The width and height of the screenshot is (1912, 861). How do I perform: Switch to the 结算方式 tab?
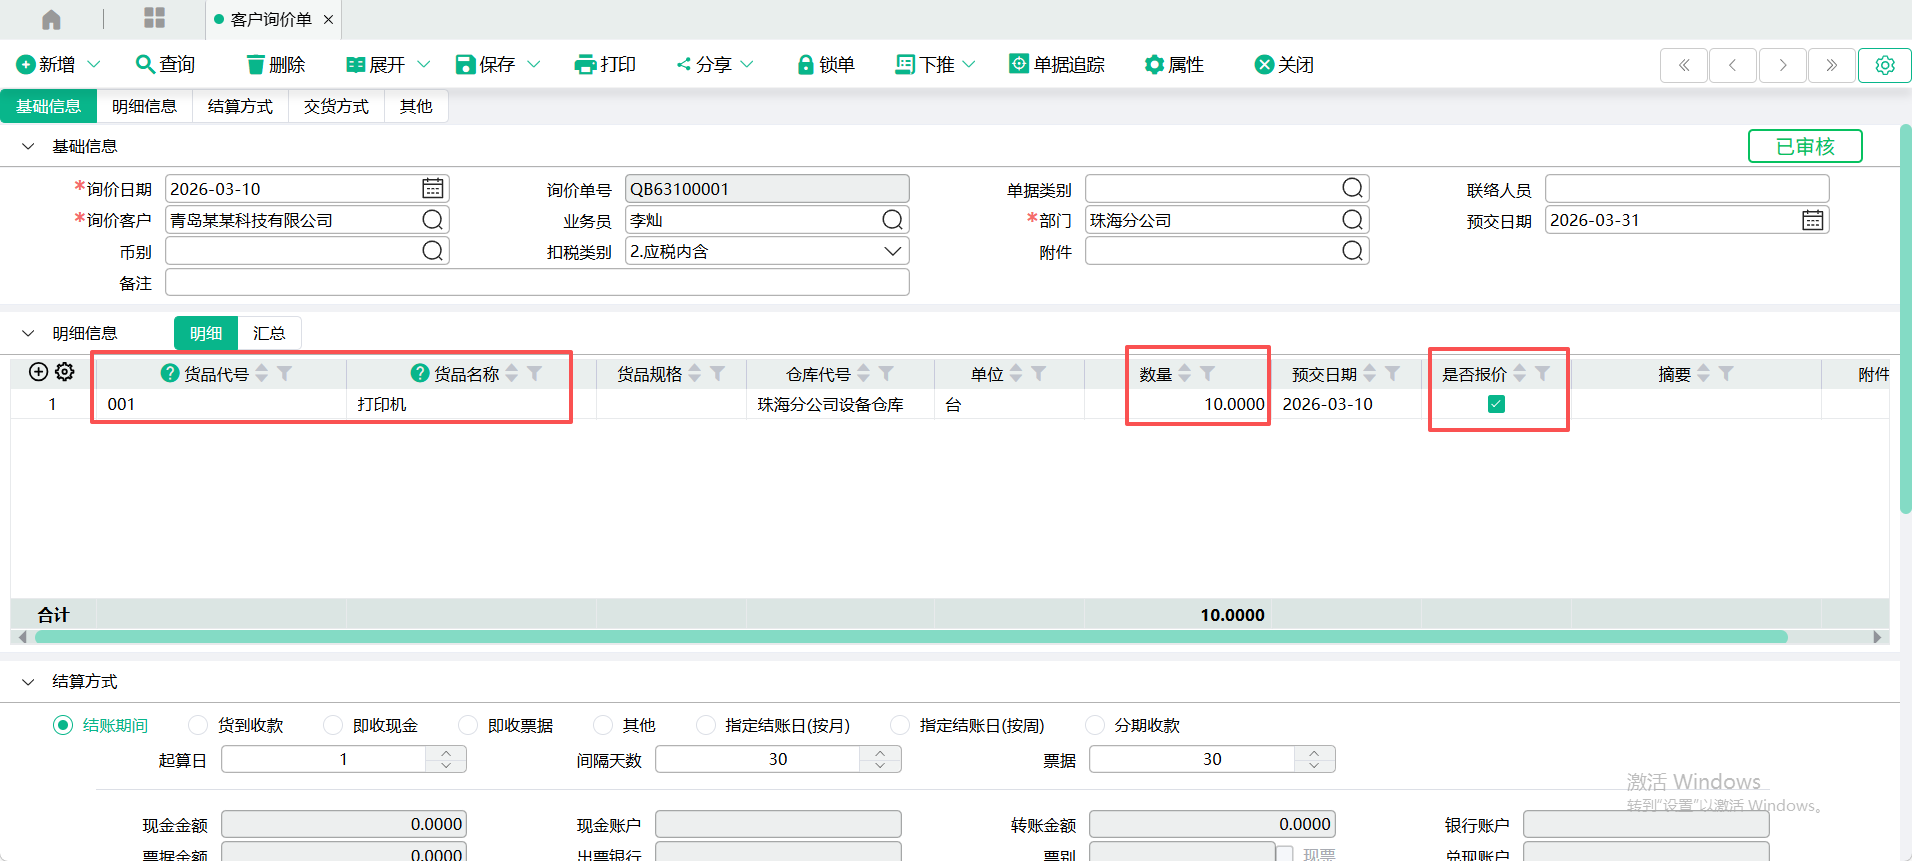click(240, 106)
